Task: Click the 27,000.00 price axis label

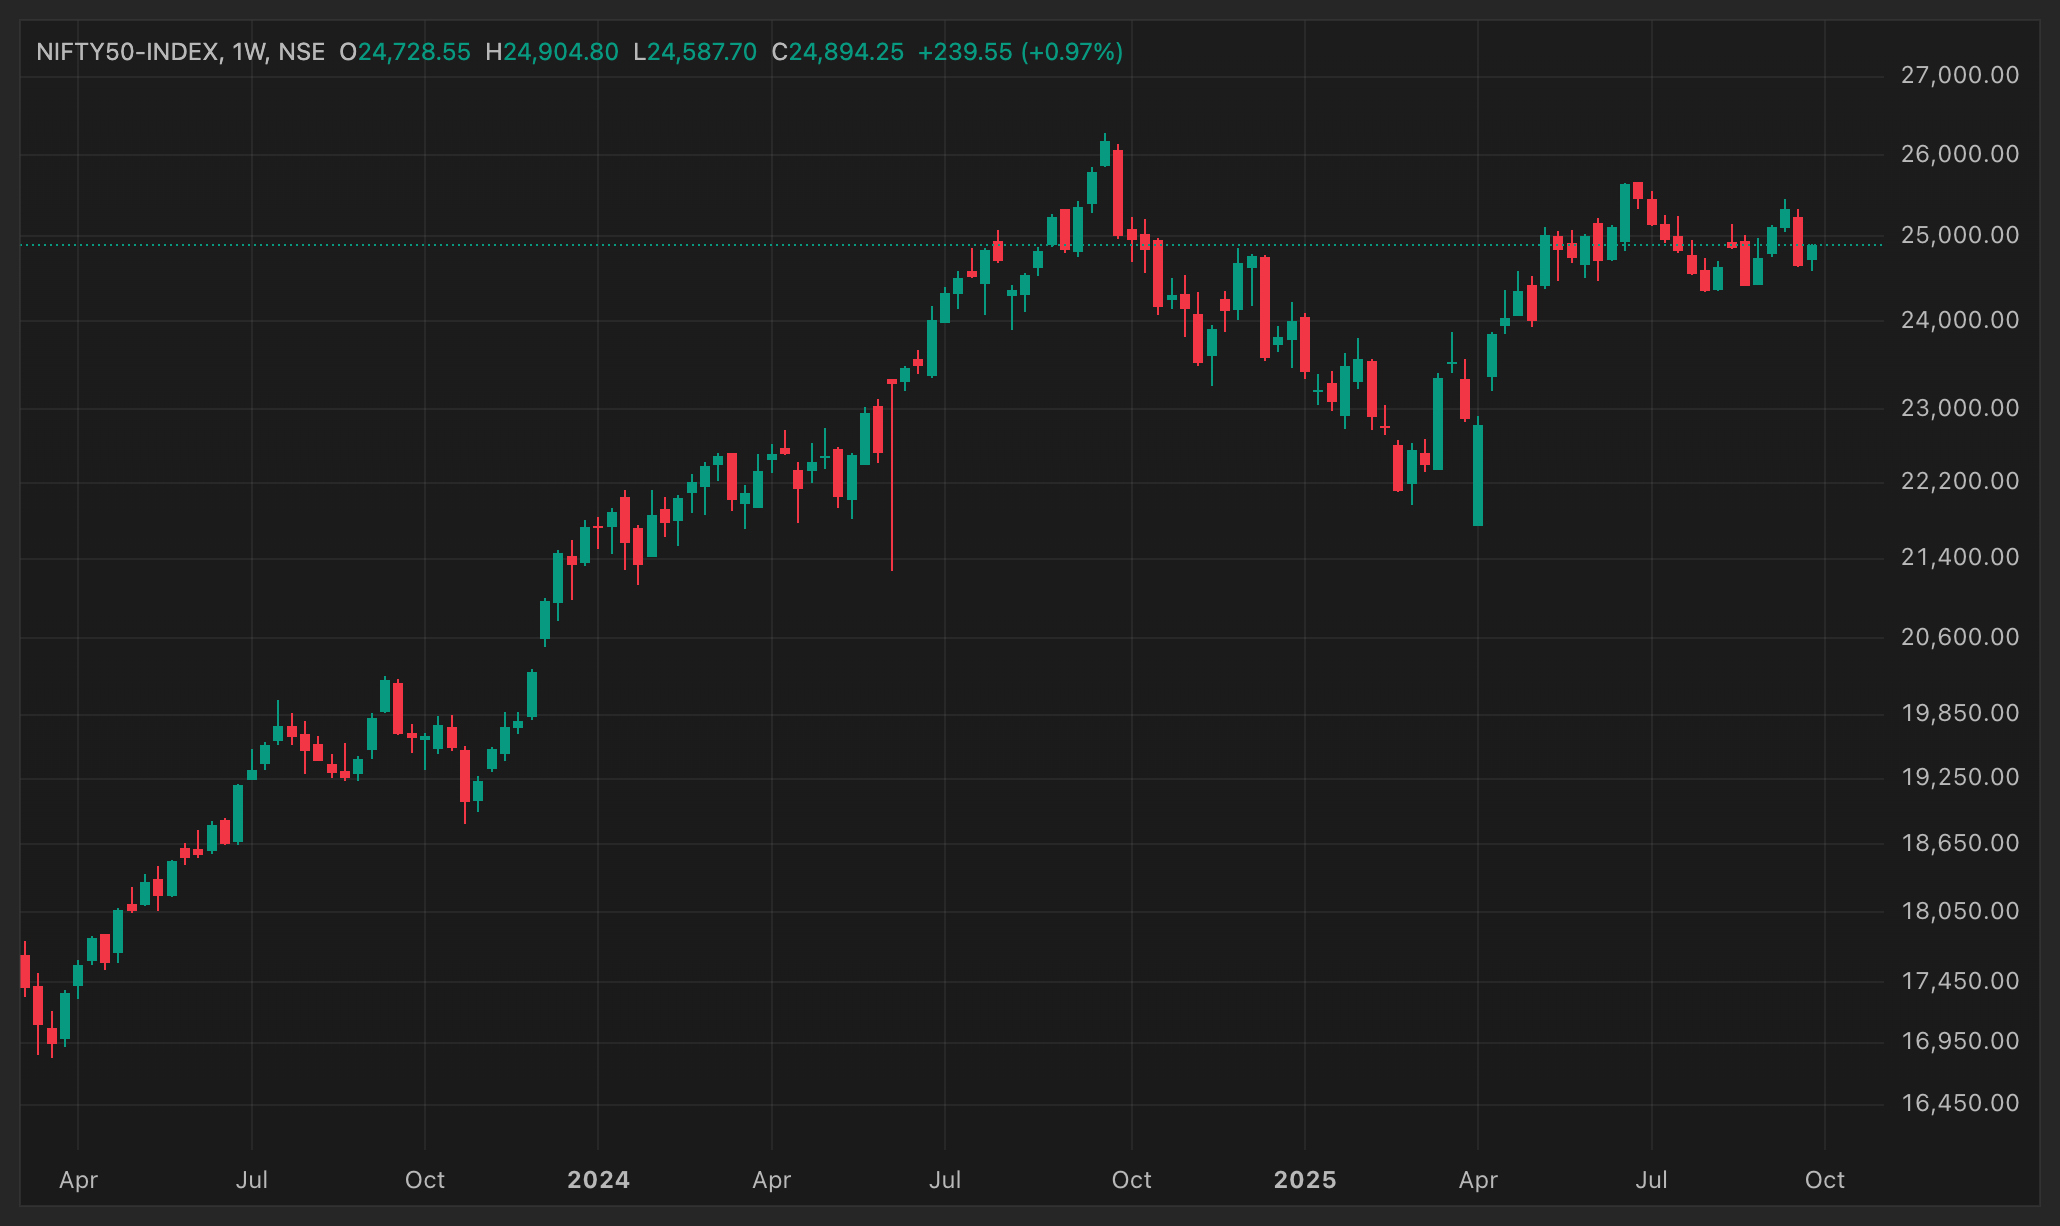Action: [x=1960, y=75]
